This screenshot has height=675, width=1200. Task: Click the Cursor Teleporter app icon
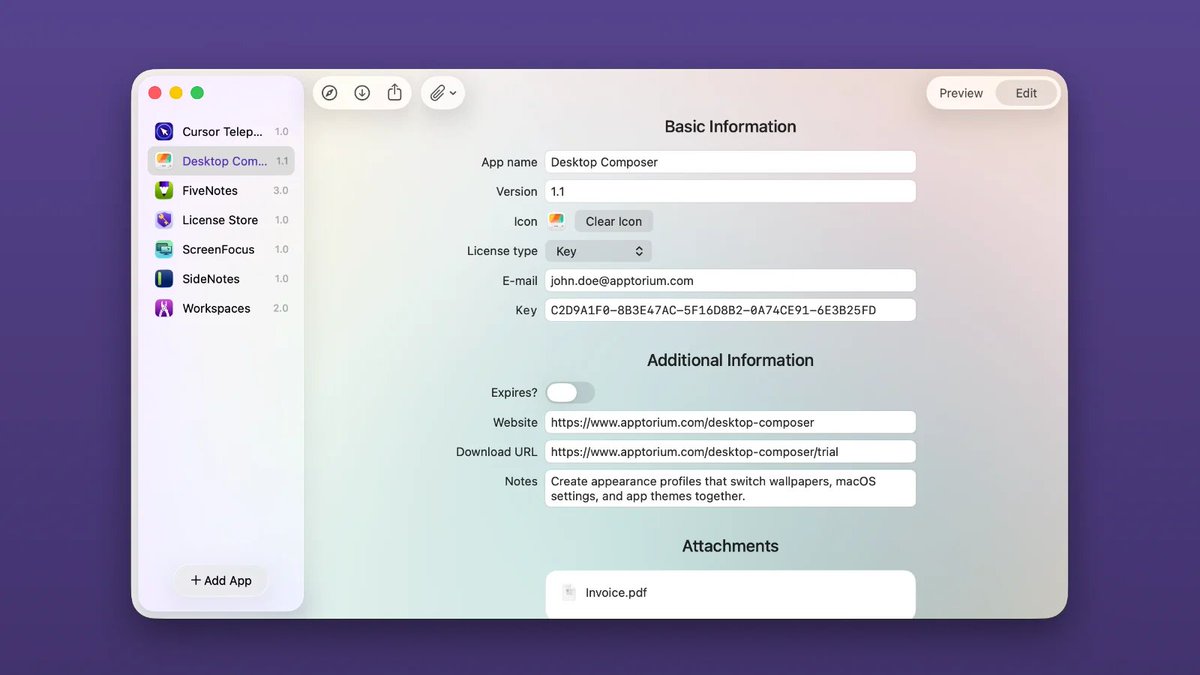(x=164, y=131)
